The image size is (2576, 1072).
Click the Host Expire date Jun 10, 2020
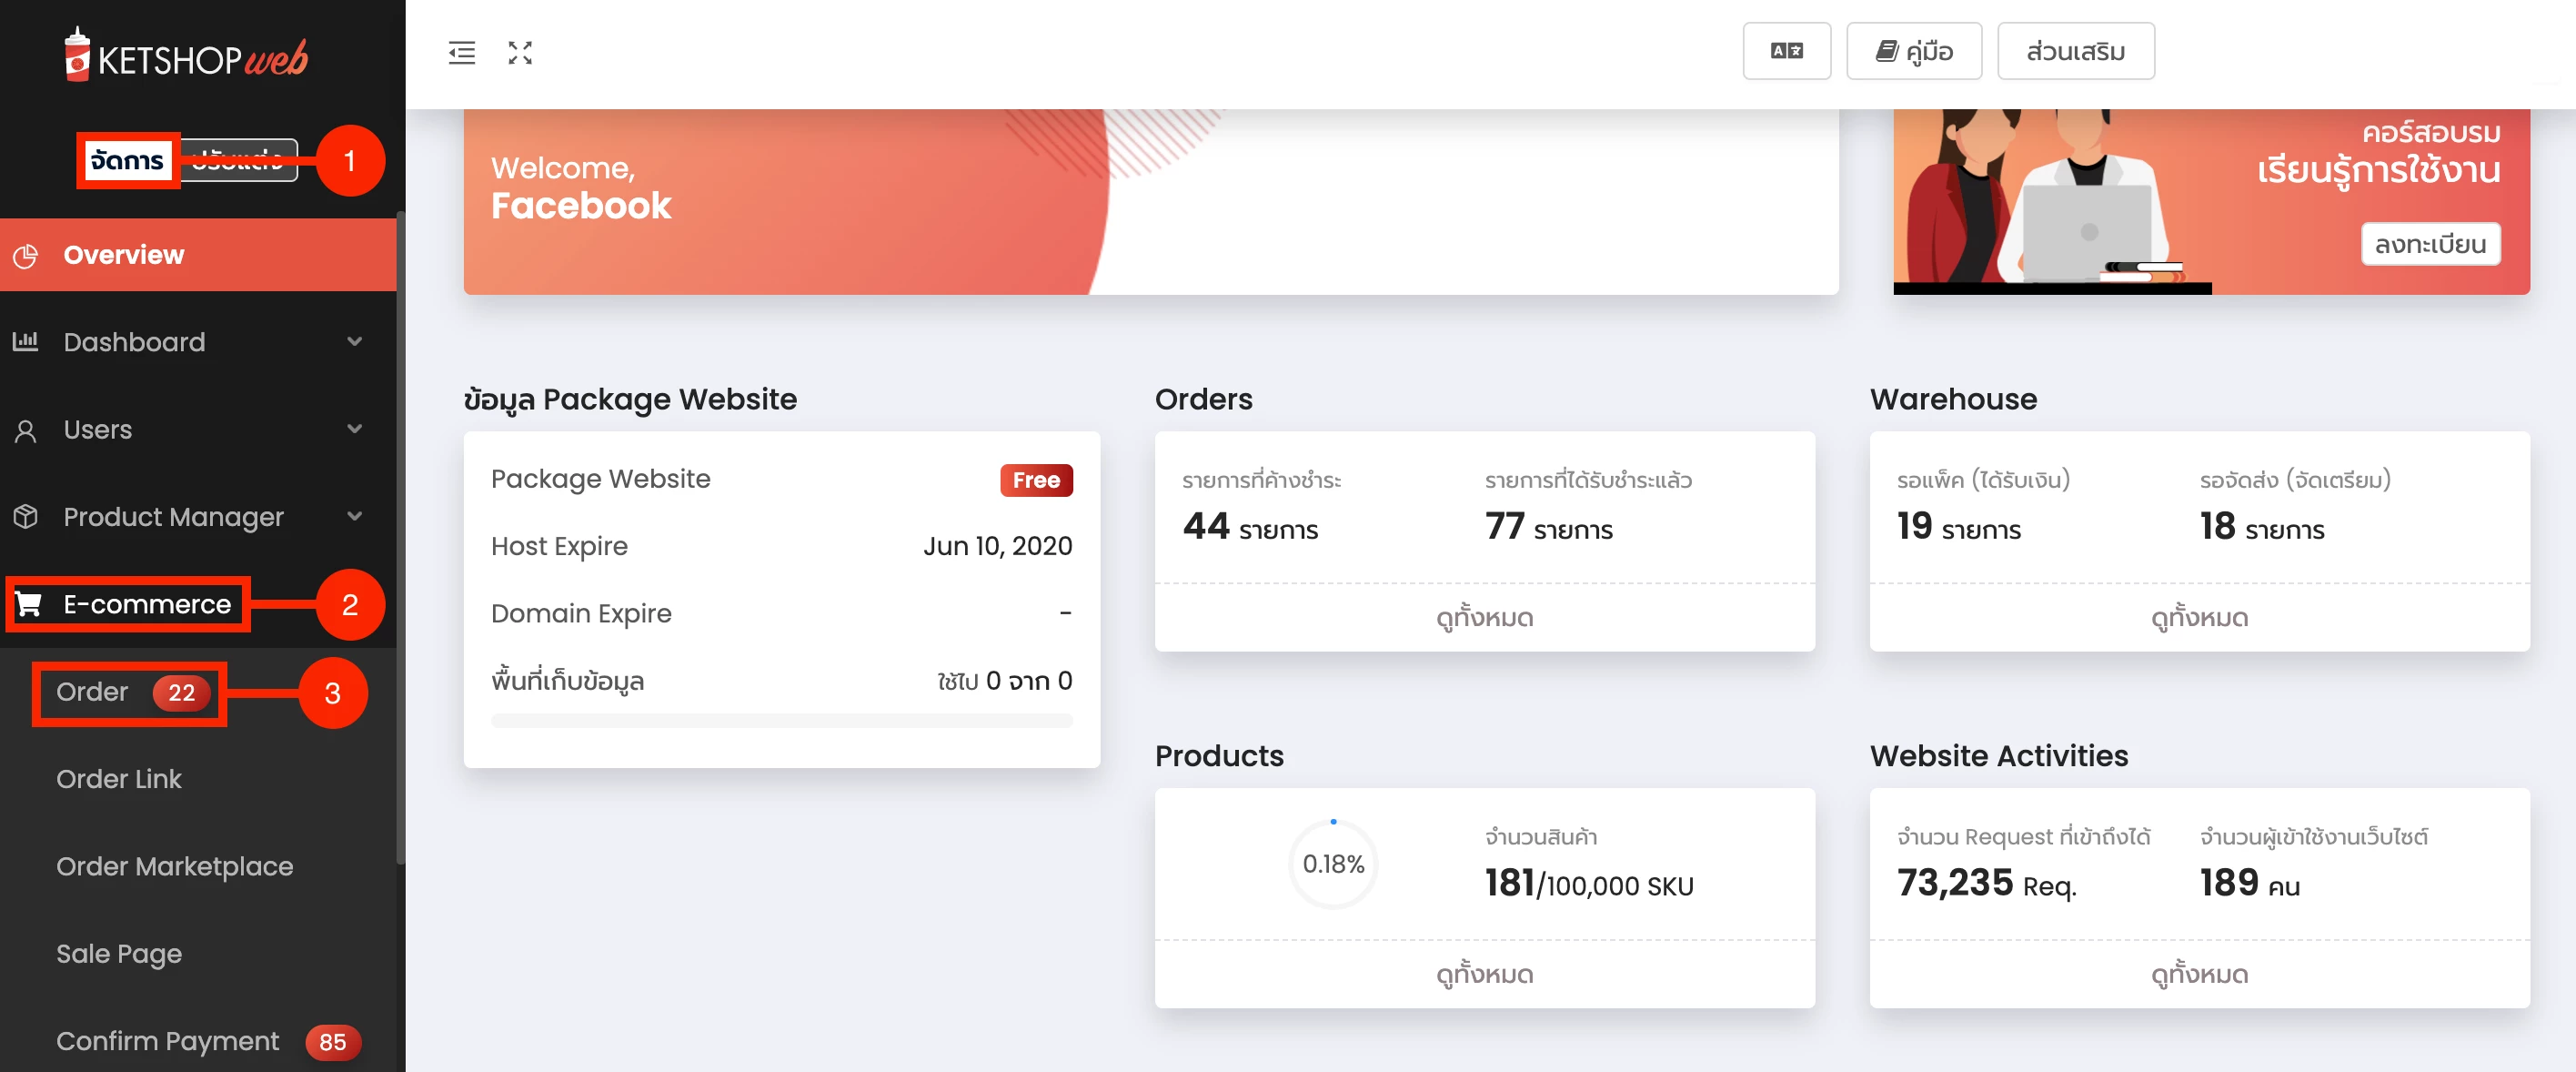[997, 546]
